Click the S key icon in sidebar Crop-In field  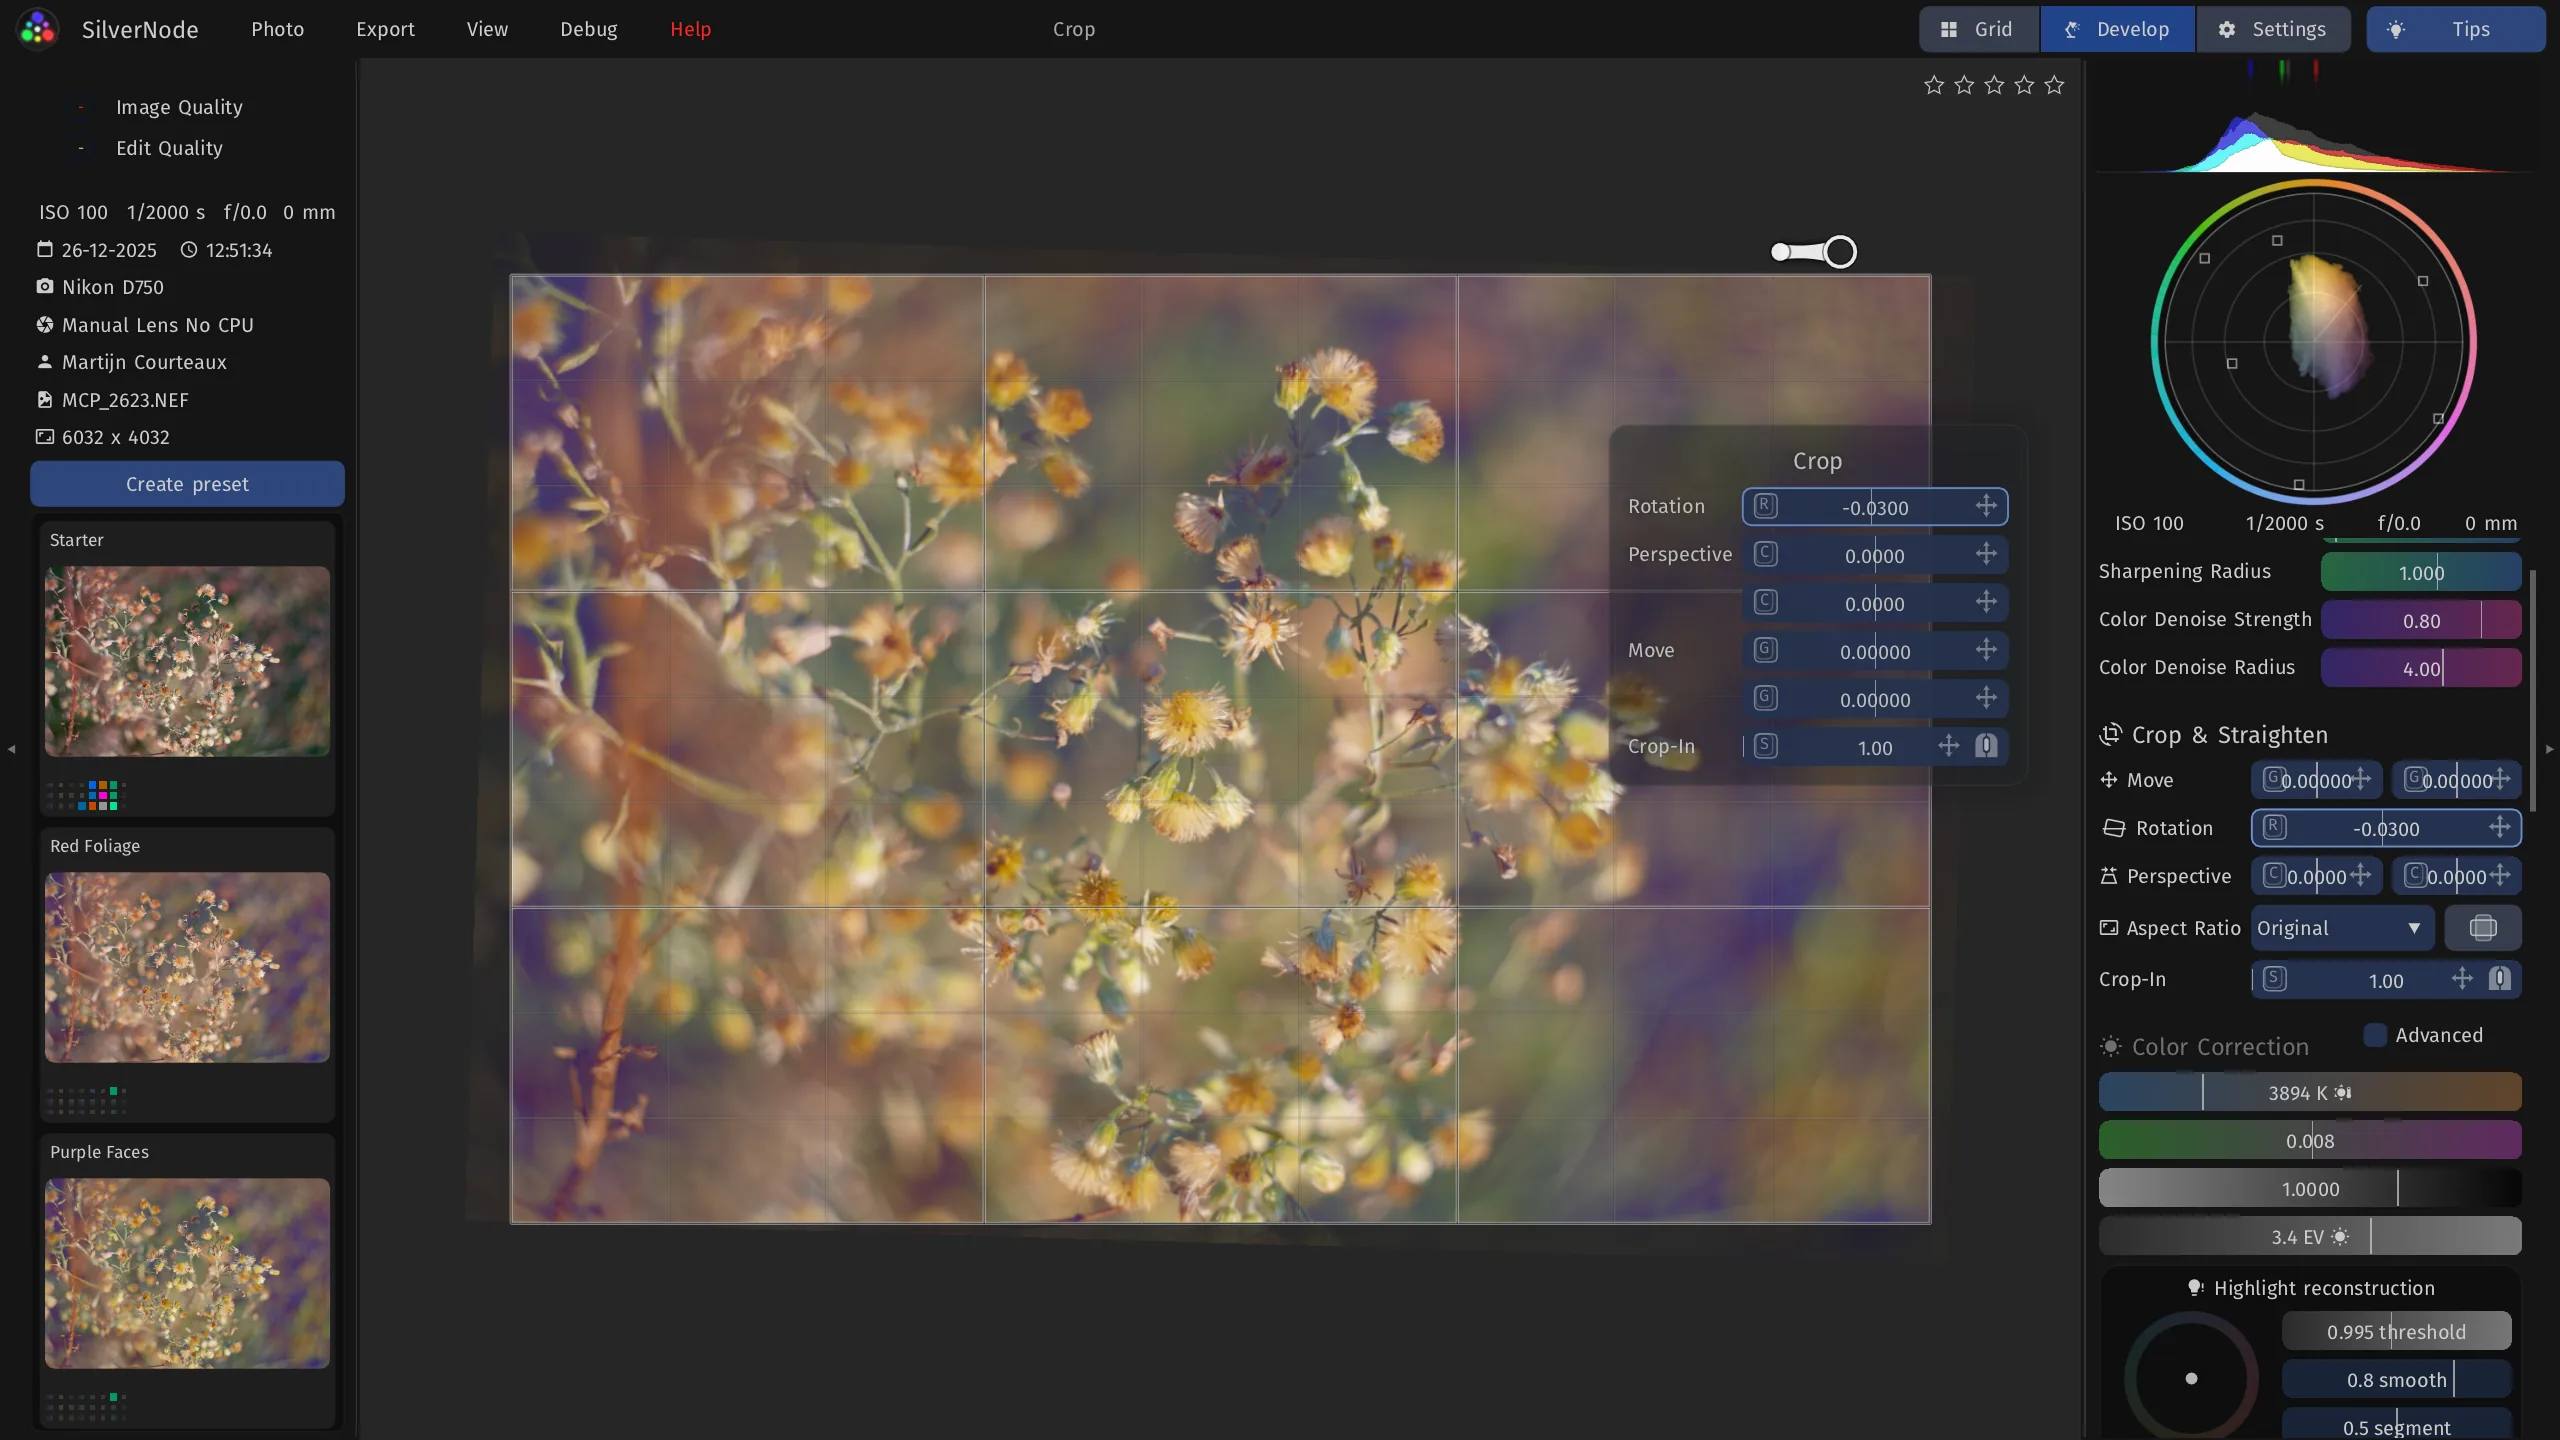[x=2275, y=979]
